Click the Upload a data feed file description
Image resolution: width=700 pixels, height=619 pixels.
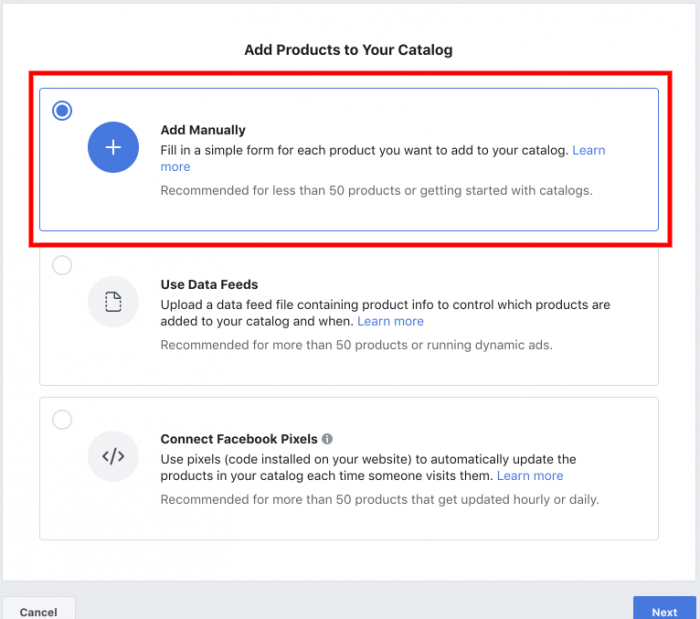(x=385, y=313)
